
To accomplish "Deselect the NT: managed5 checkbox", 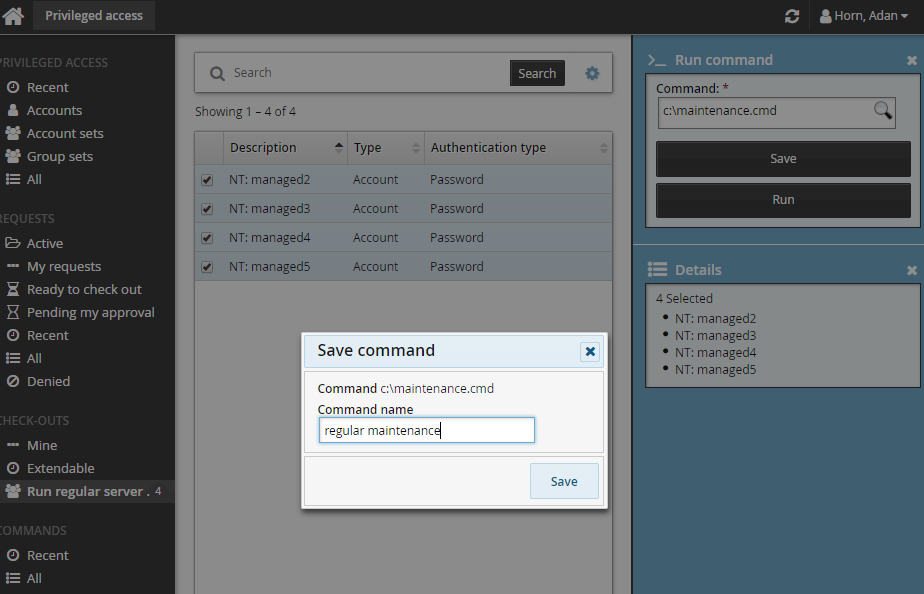I will [x=207, y=267].
